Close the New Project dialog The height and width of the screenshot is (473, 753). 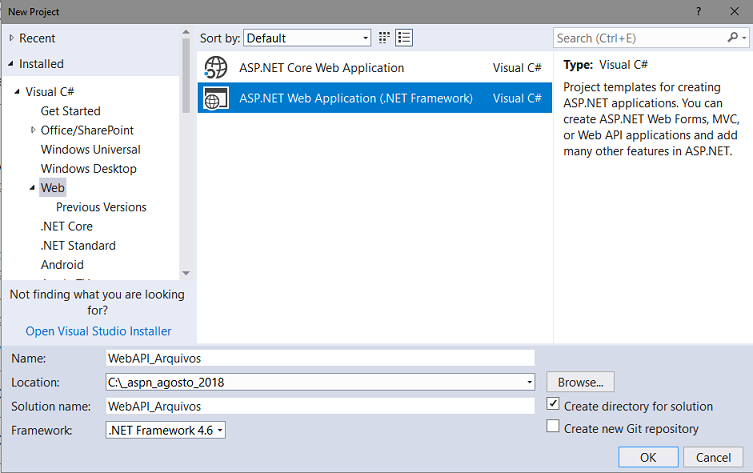pos(734,12)
